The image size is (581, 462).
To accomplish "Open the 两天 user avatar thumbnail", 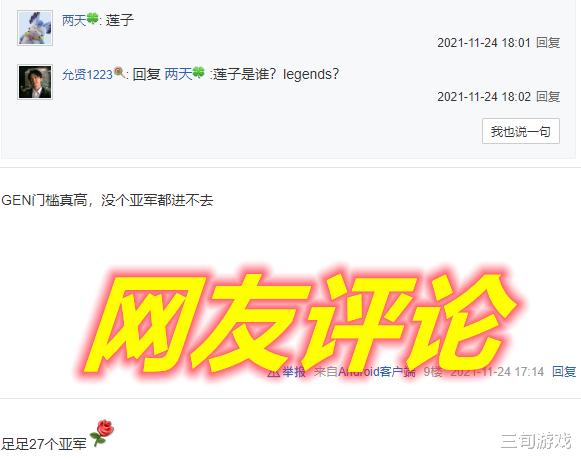I will [35, 28].
